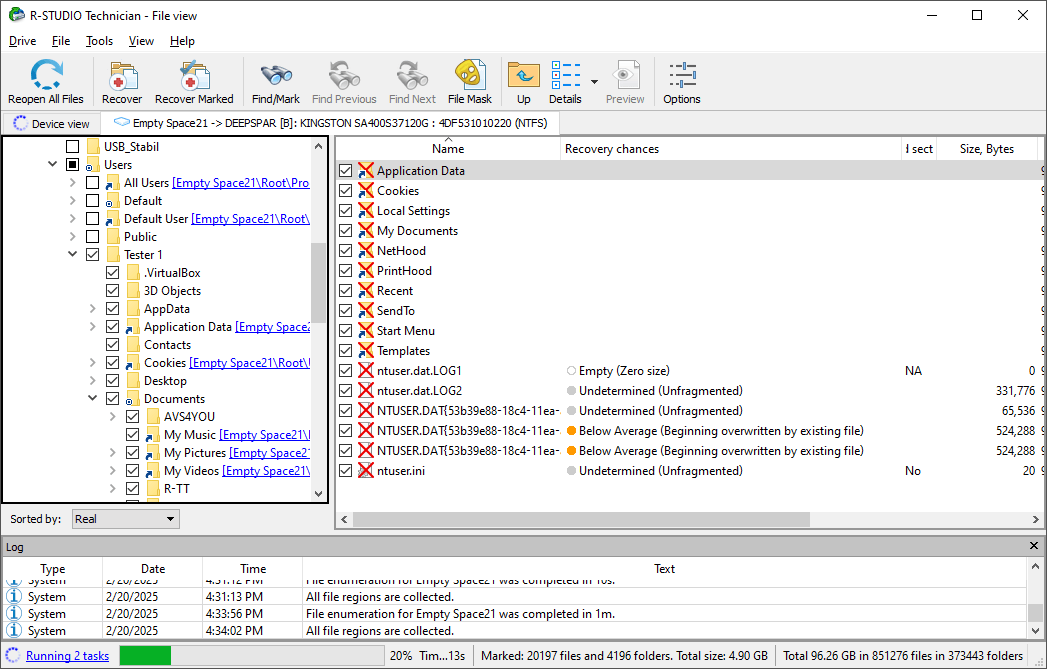Collapse the Users tree node
1047x669 pixels.
(53, 164)
